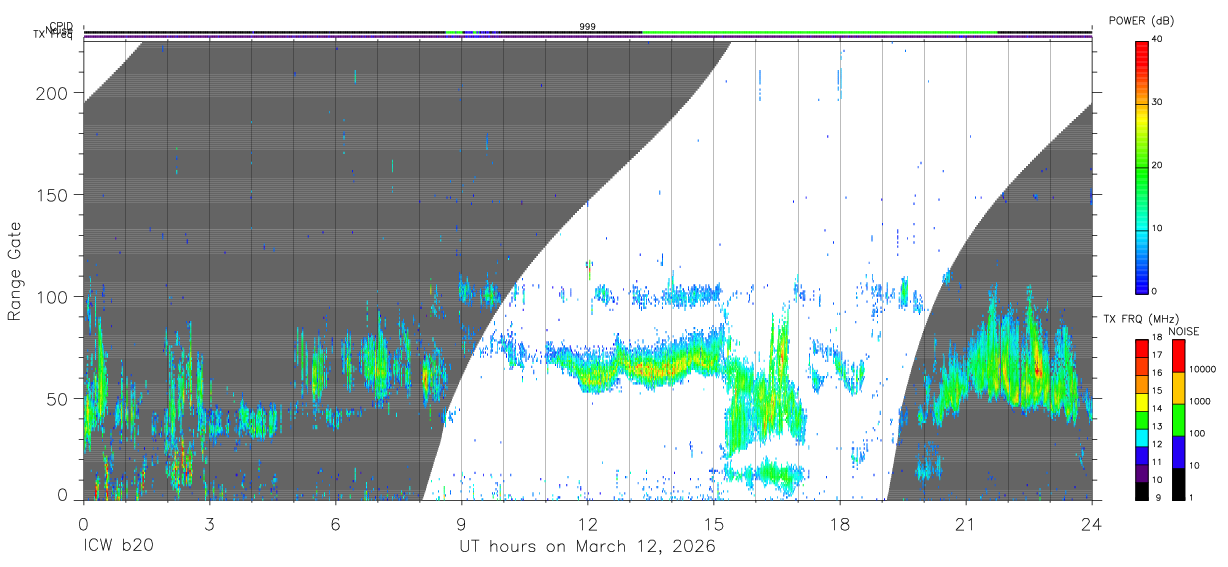1228x567 pixels.
Task: Click 0 on the UT hours axis
Action: click(x=83, y=523)
